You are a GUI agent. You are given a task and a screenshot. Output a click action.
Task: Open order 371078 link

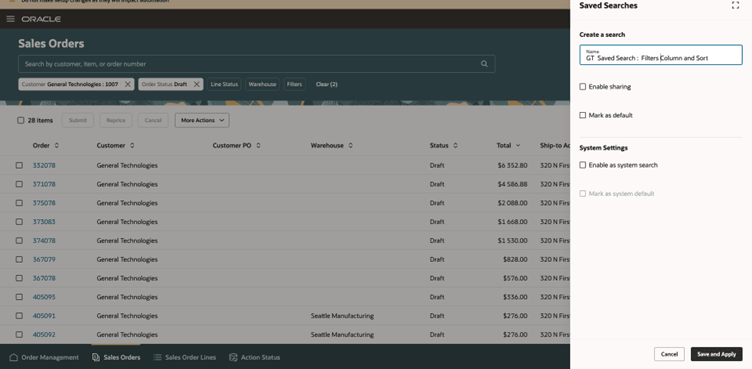pyautogui.click(x=44, y=184)
